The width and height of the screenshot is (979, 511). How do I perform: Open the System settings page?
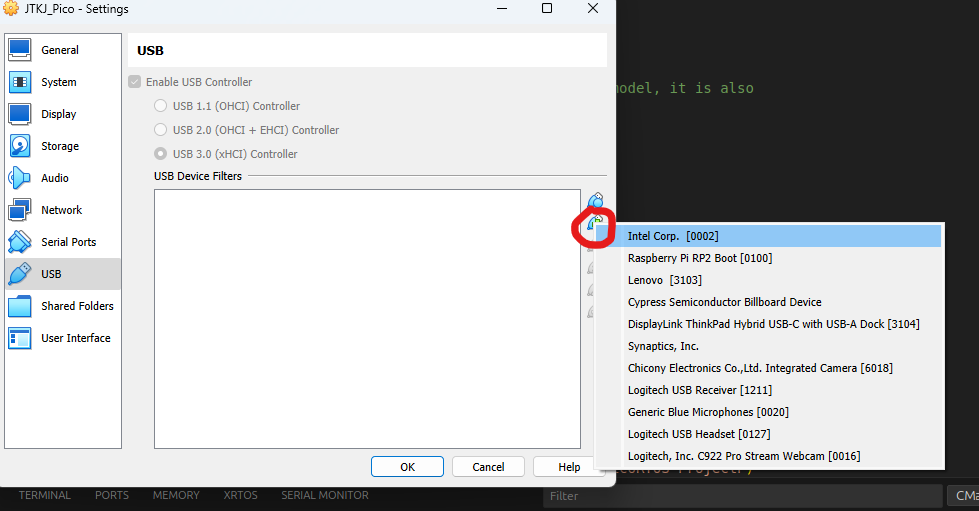tap(63, 82)
